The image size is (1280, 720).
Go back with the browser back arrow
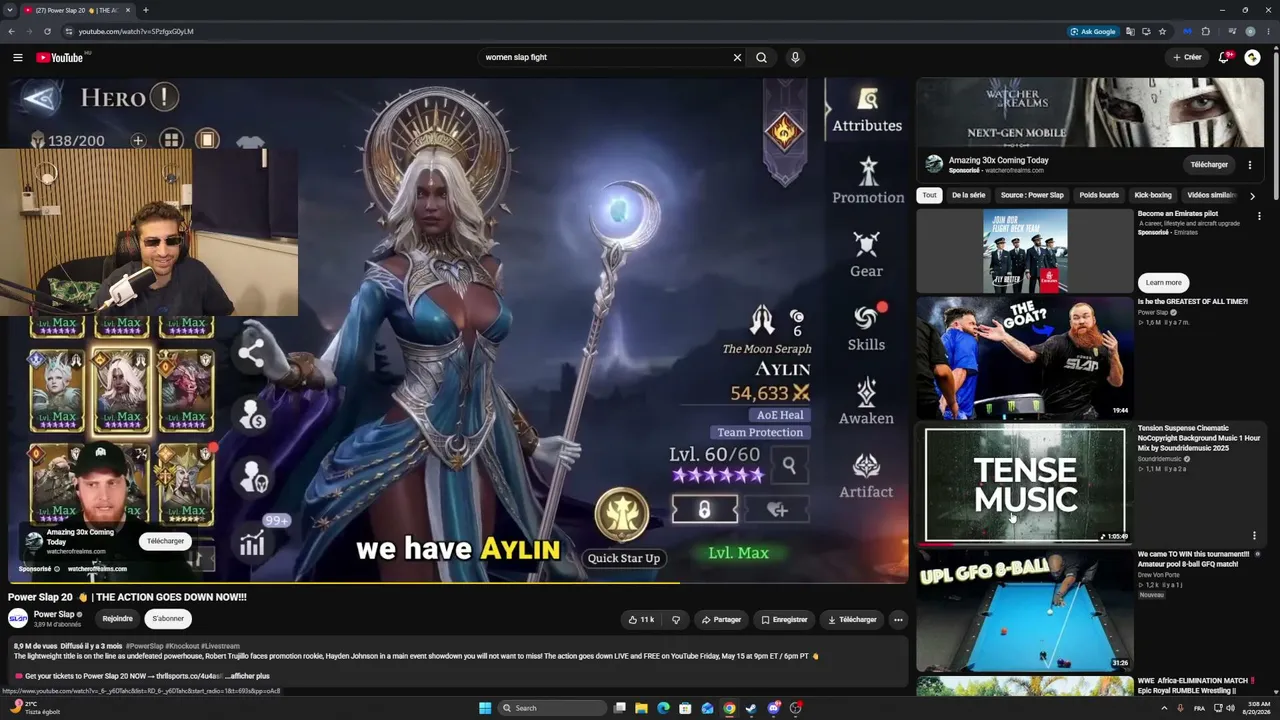[x=11, y=31]
